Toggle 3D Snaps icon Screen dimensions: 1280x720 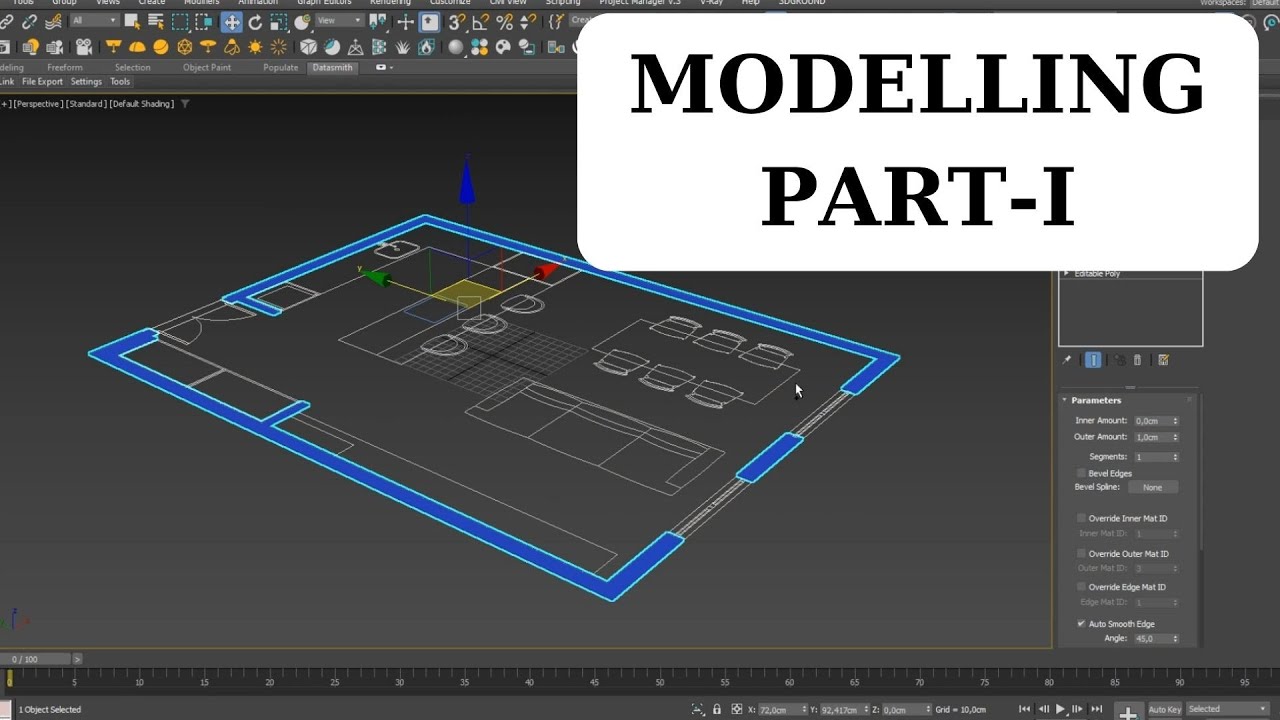click(457, 21)
